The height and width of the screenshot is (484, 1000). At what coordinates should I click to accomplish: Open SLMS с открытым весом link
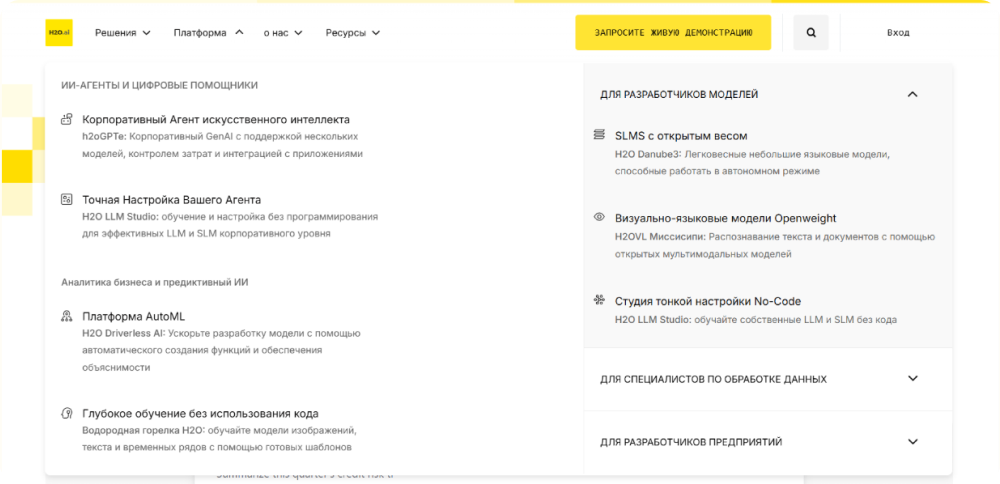(x=681, y=136)
